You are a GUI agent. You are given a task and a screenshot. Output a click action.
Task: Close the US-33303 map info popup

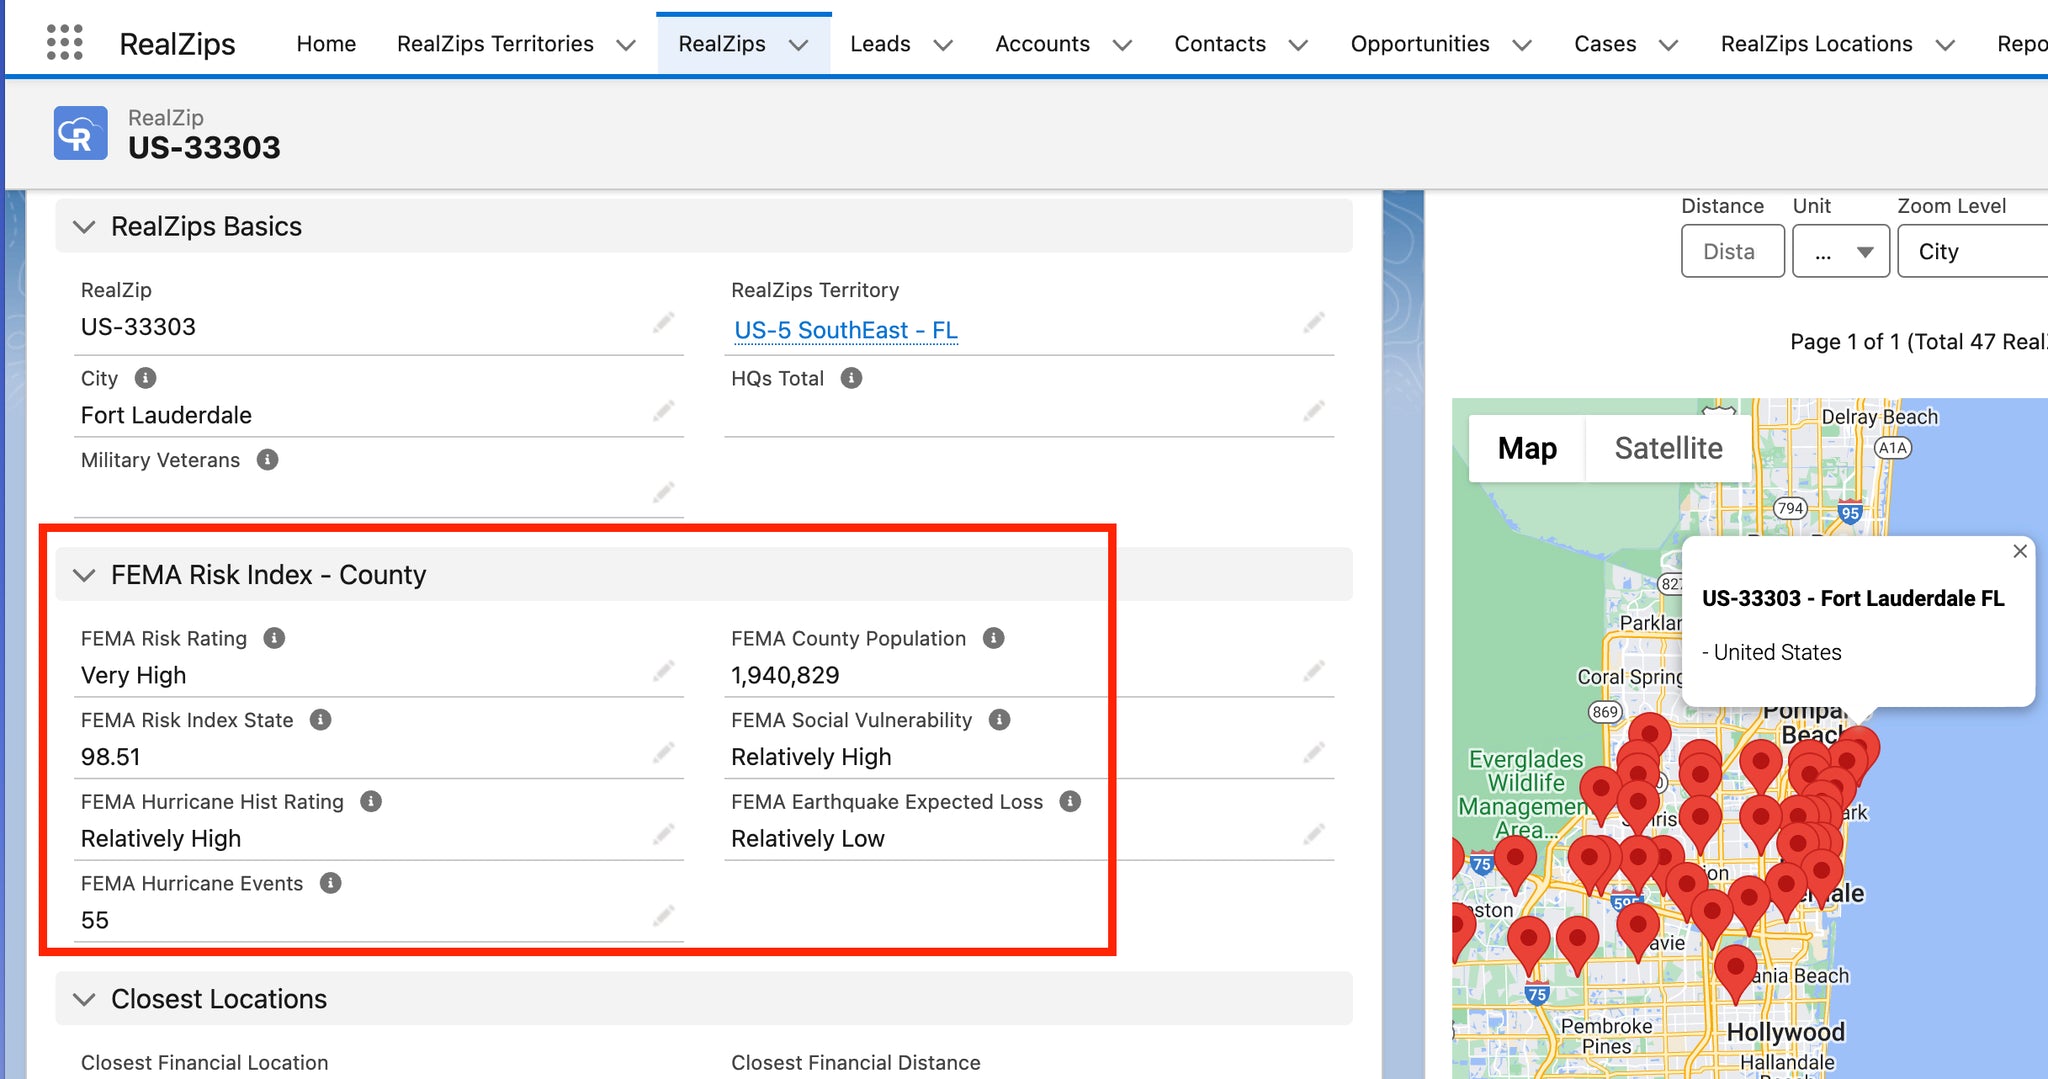2020,551
